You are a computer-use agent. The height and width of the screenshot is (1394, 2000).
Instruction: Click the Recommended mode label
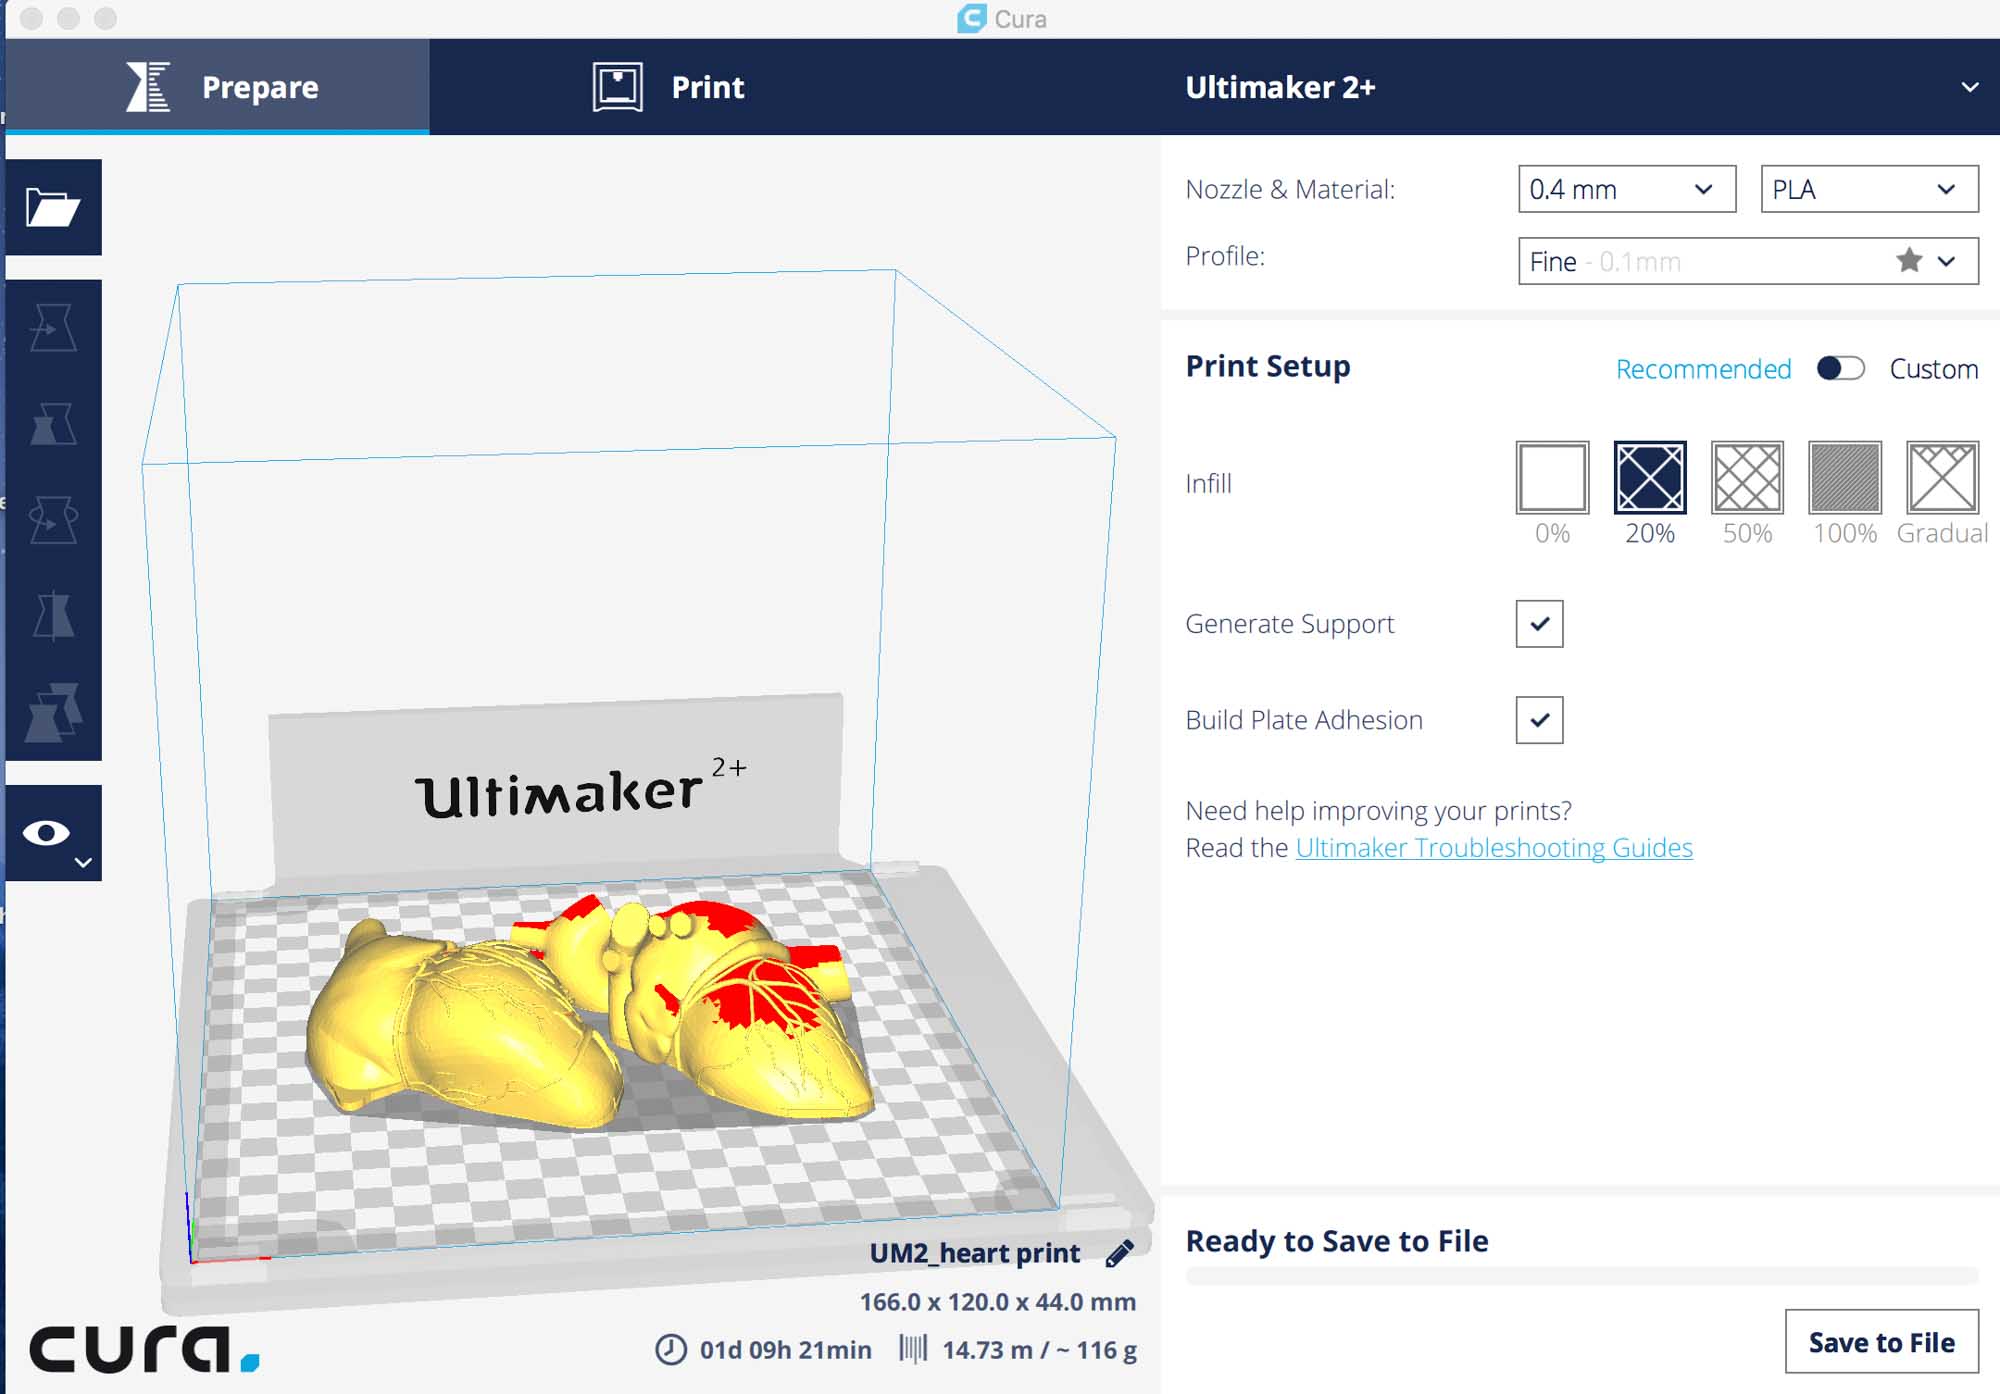pyautogui.click(x=1703, y=369)
